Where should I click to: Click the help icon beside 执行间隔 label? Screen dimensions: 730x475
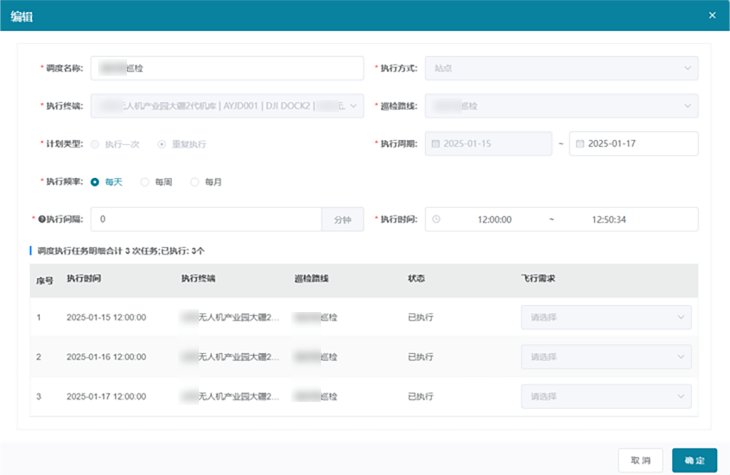41,219
